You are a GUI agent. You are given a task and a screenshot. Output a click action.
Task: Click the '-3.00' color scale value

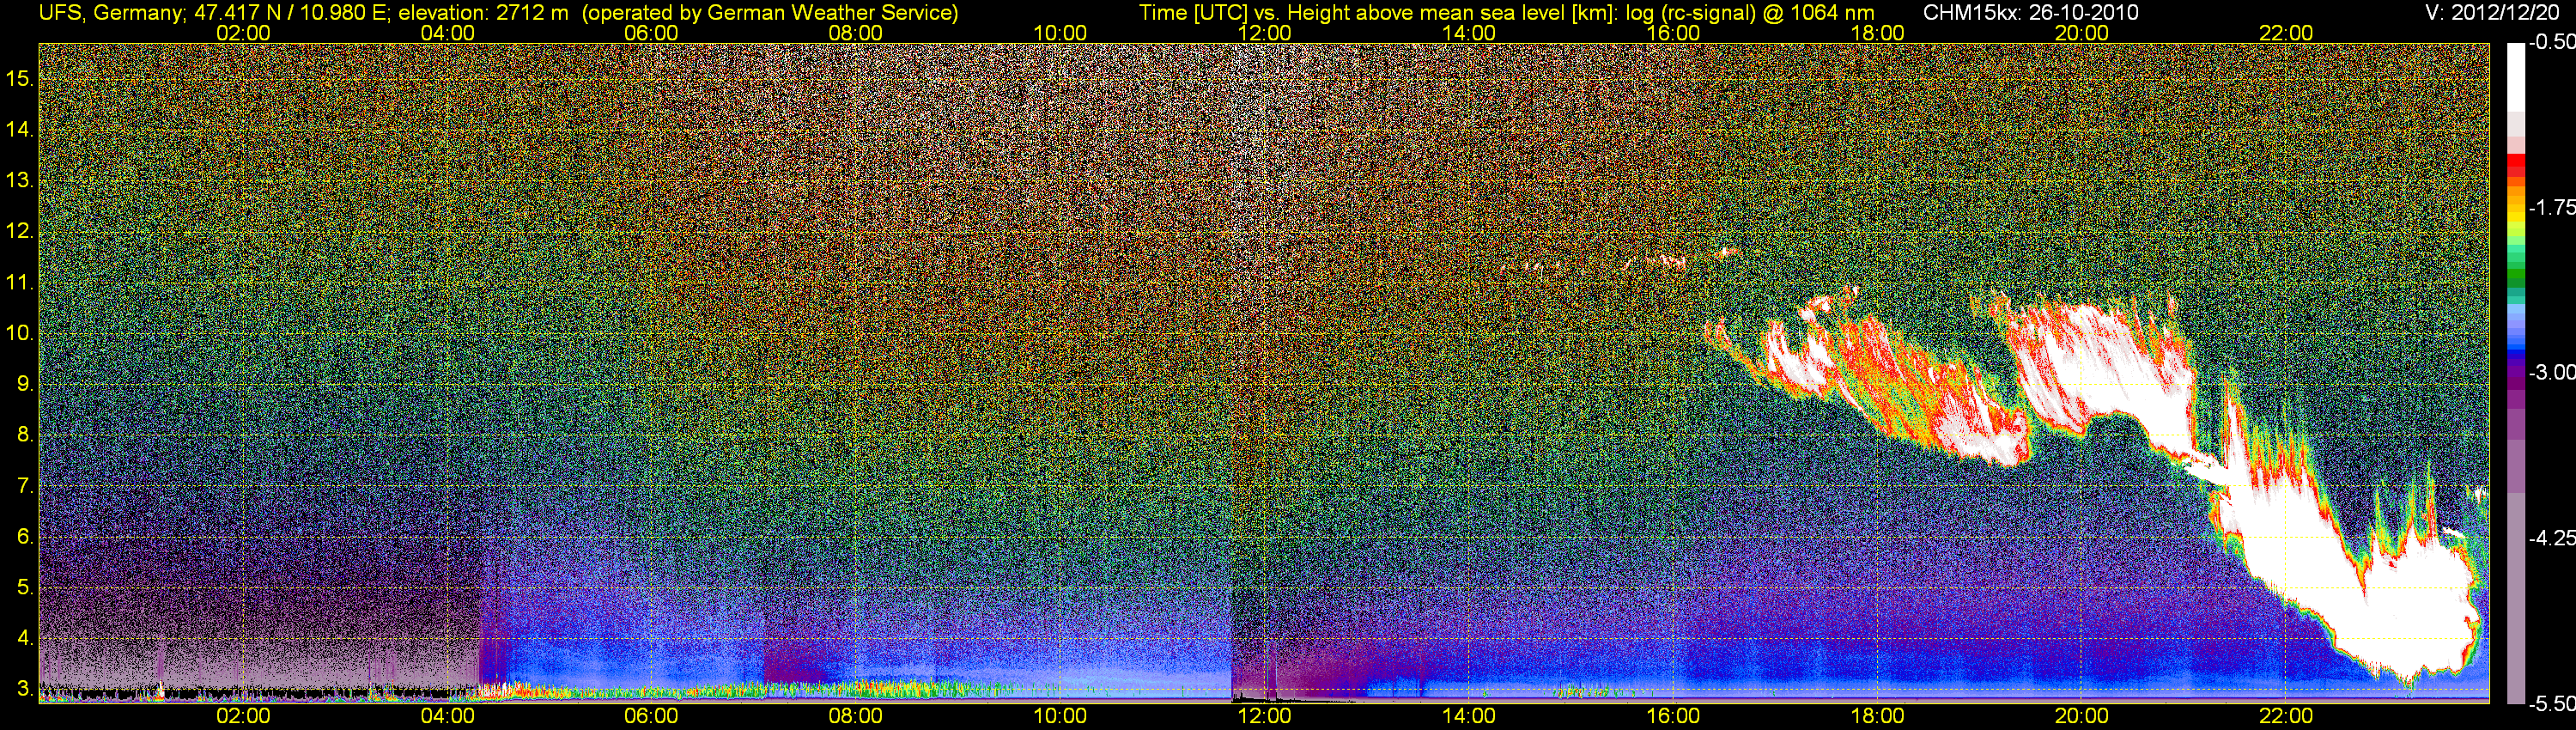pos(2551,372)
